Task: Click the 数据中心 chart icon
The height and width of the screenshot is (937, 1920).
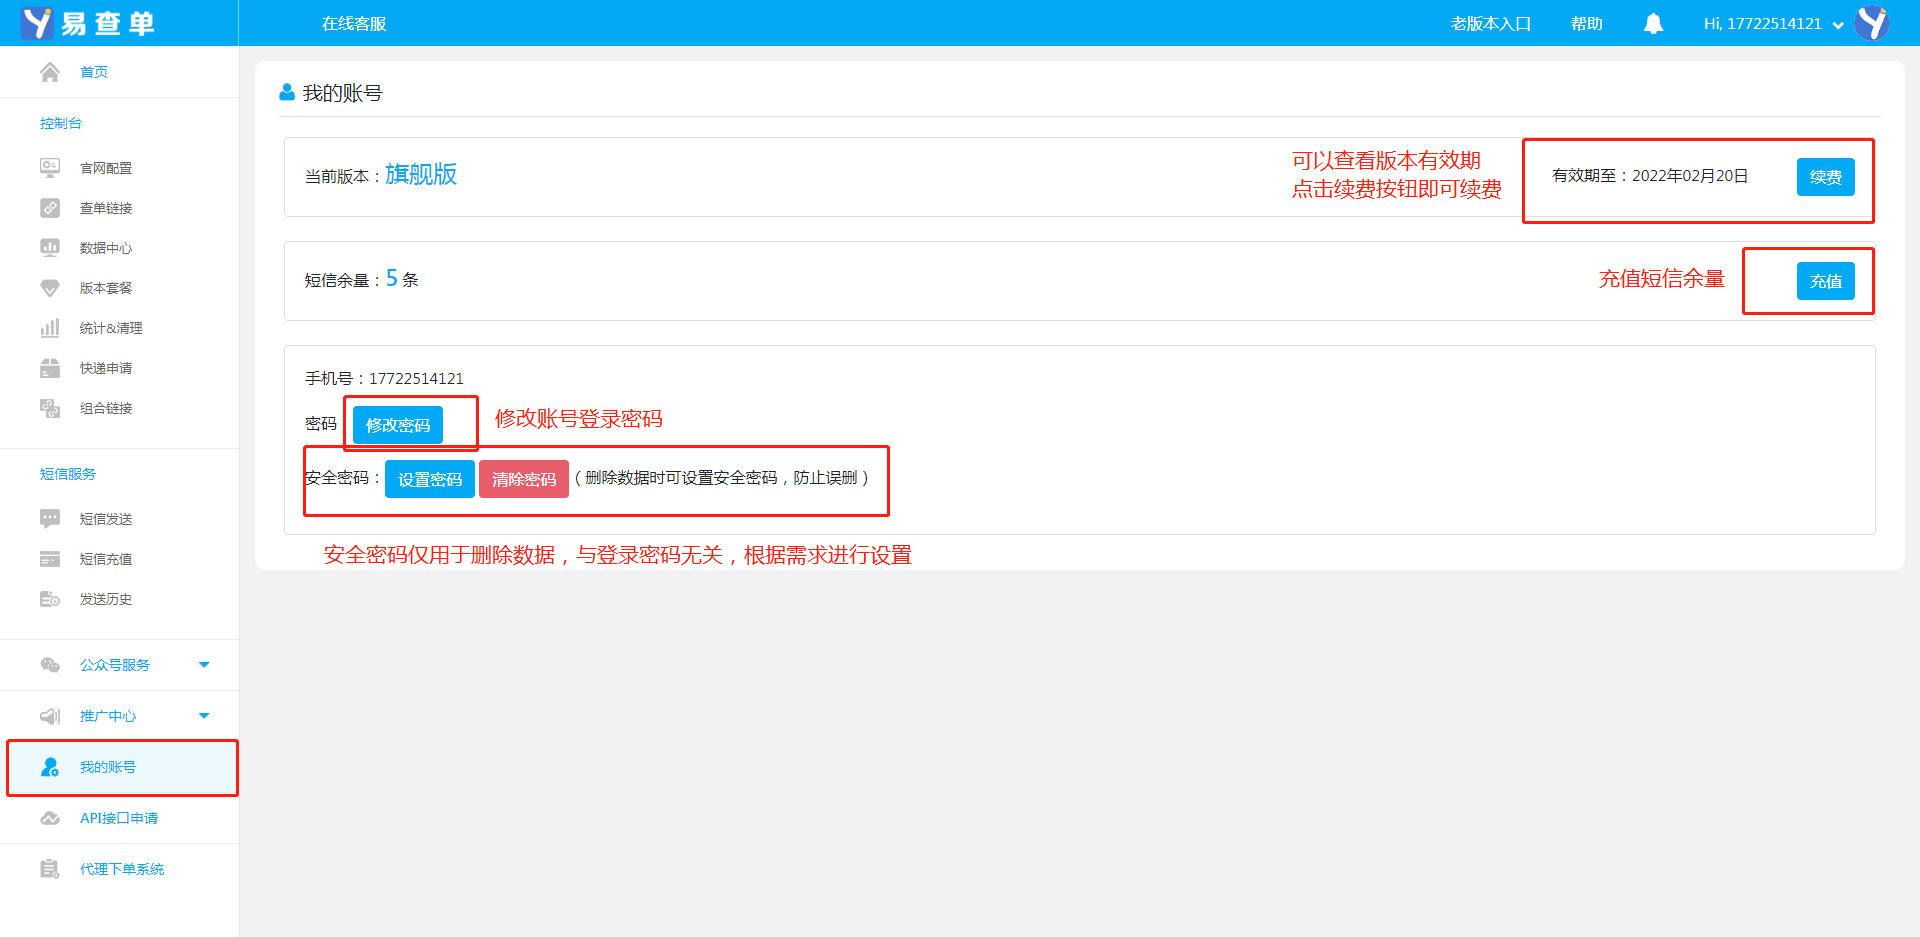Action: (x=50, y=248)
